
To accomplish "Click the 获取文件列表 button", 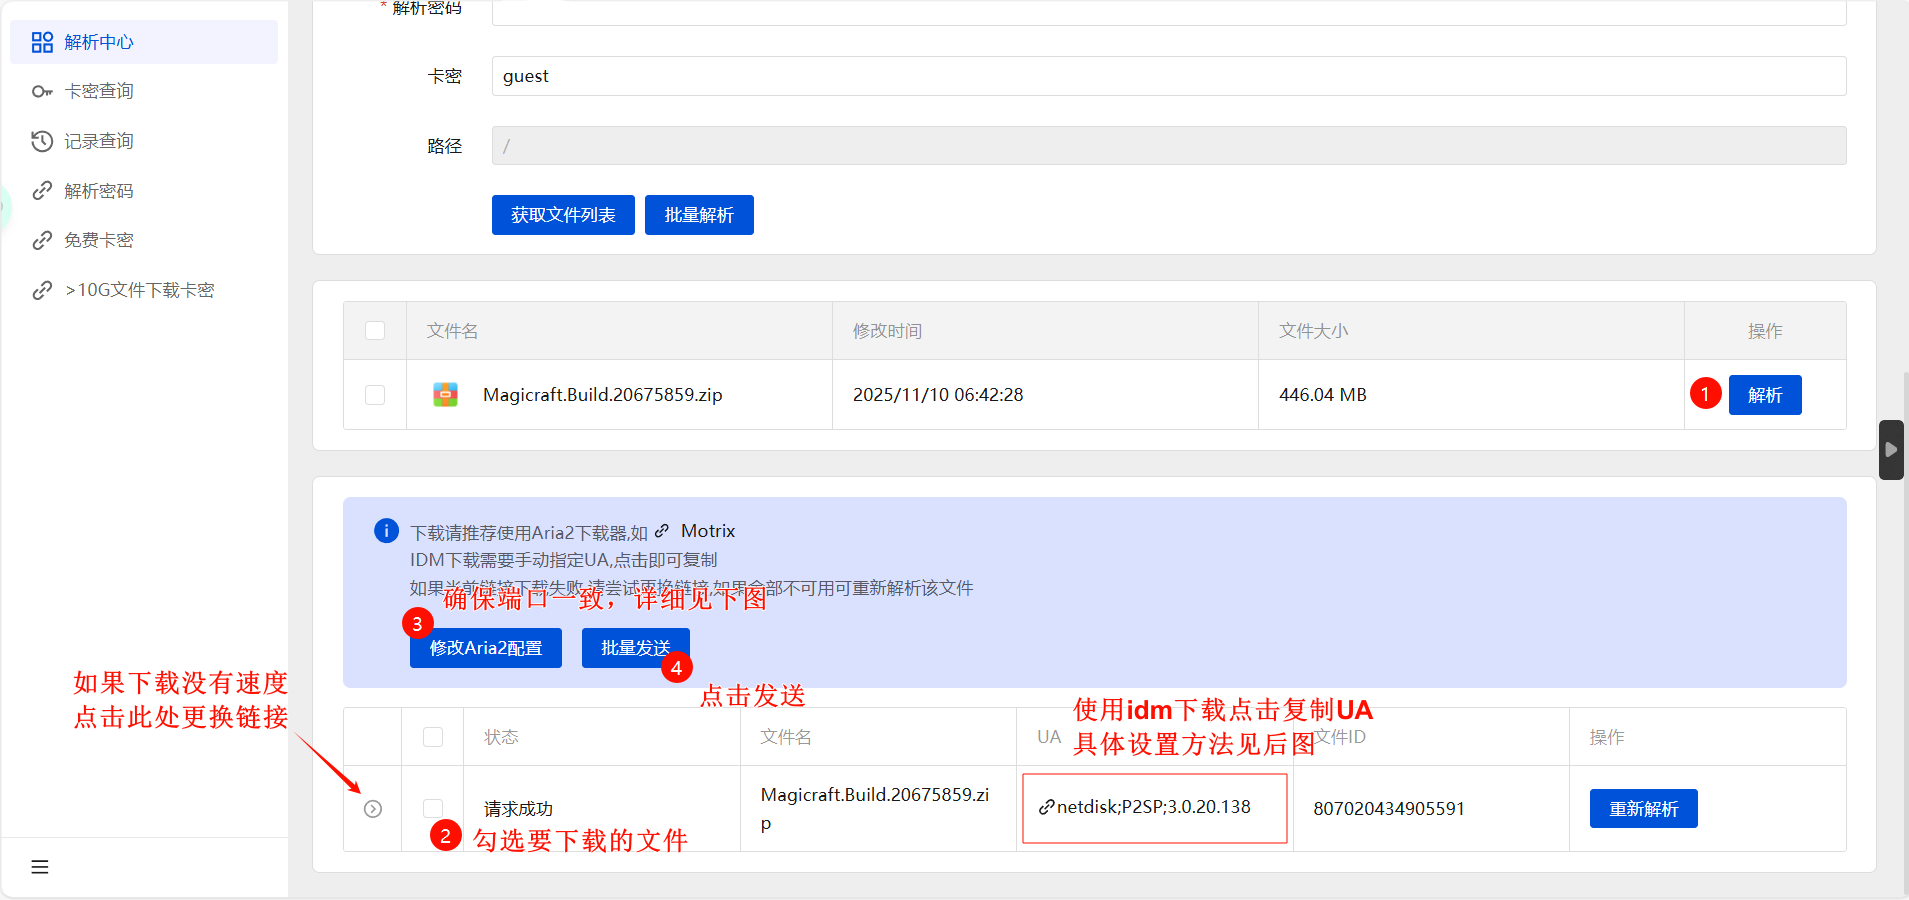I will 562,214.
